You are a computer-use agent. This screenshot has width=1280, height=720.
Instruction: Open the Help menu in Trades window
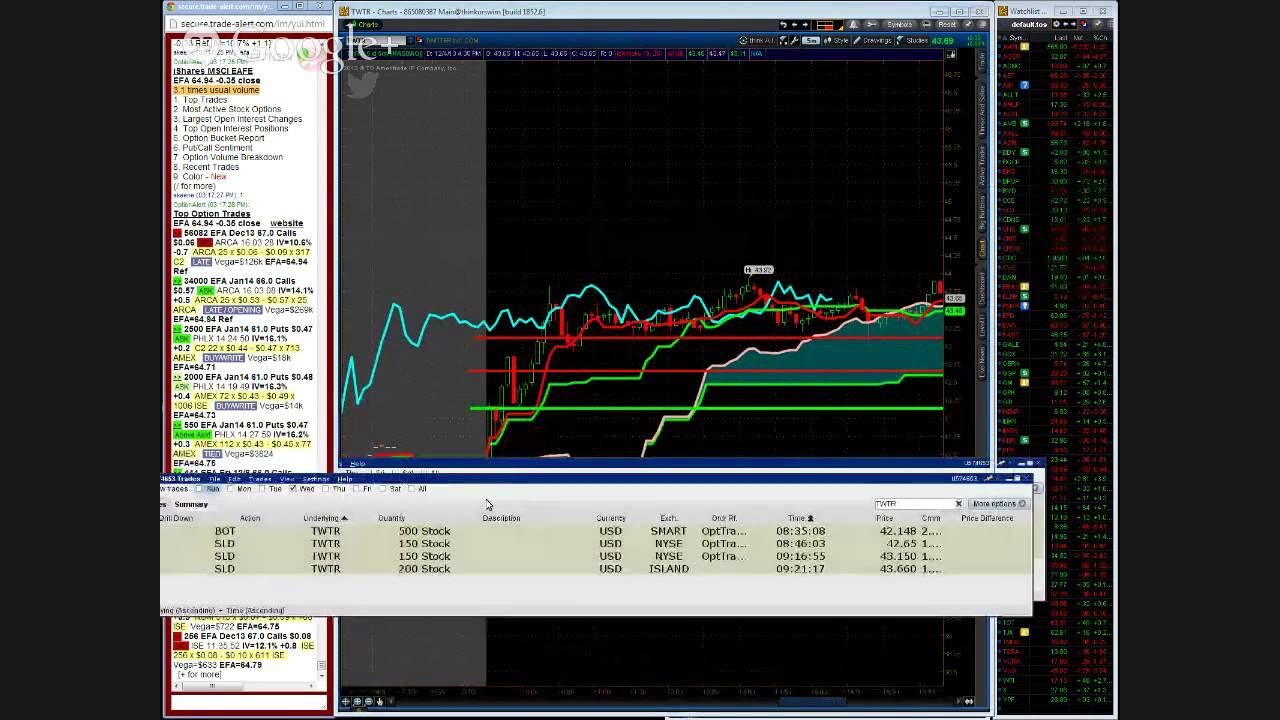coord(345,479)
